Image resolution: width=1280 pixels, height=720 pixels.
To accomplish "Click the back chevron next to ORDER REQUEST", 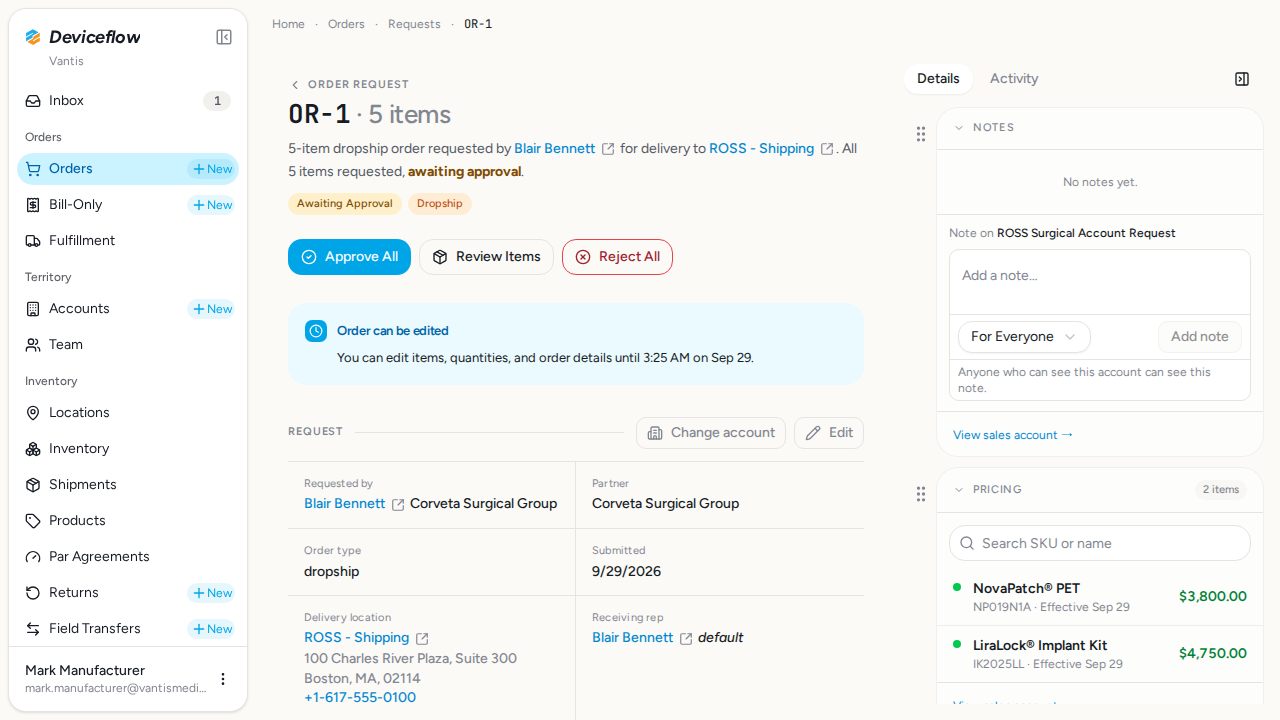I will coord(294,85).
